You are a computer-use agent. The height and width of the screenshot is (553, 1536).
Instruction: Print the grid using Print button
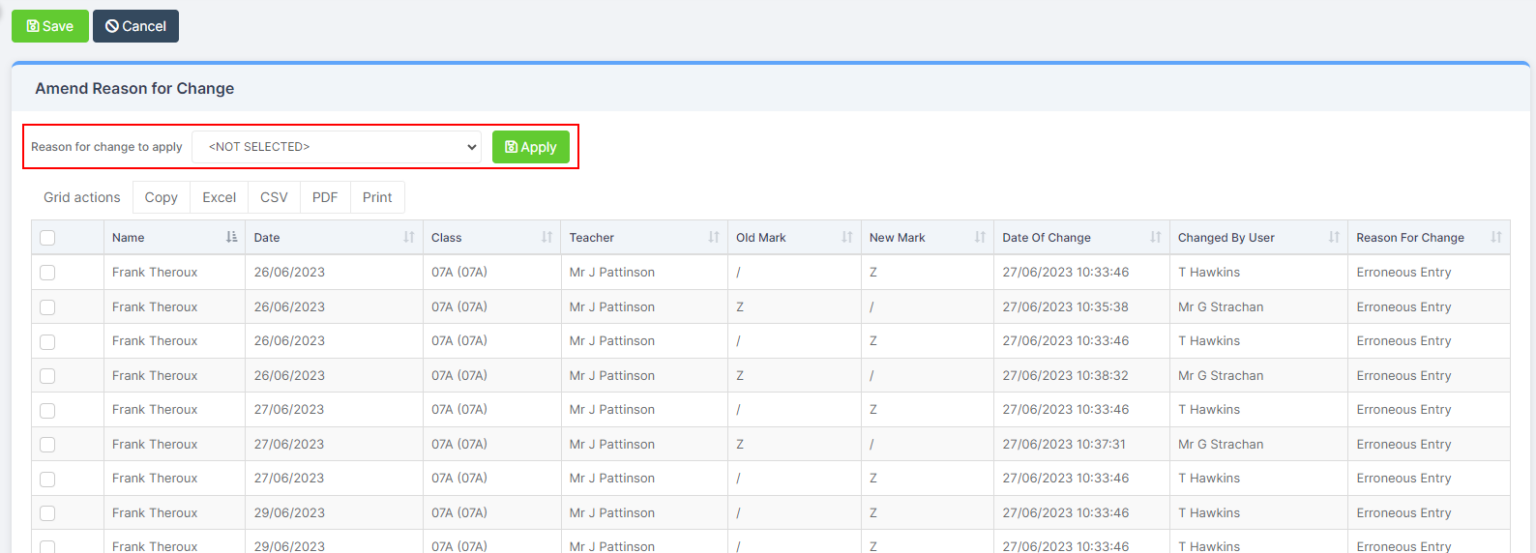point(377,197)
